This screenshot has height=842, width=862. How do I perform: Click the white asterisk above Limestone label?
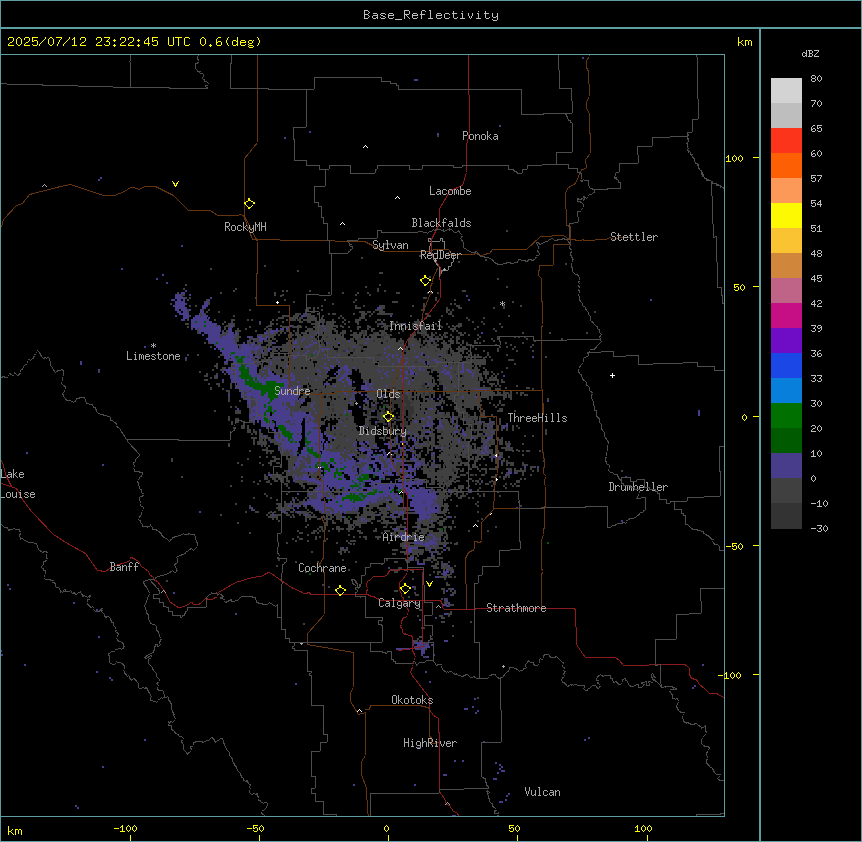tap(153, 346)
